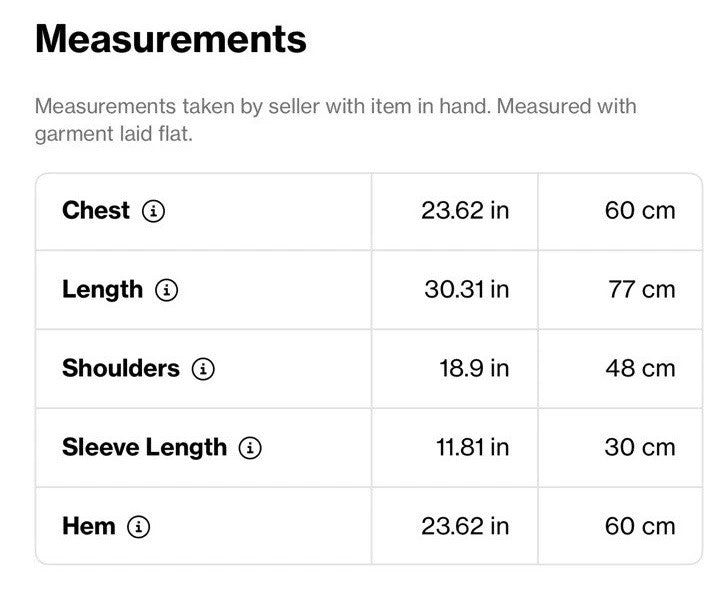Click the Hem info icon
The height and width of the screenshot is (601, 720).
tap(138, 527)
